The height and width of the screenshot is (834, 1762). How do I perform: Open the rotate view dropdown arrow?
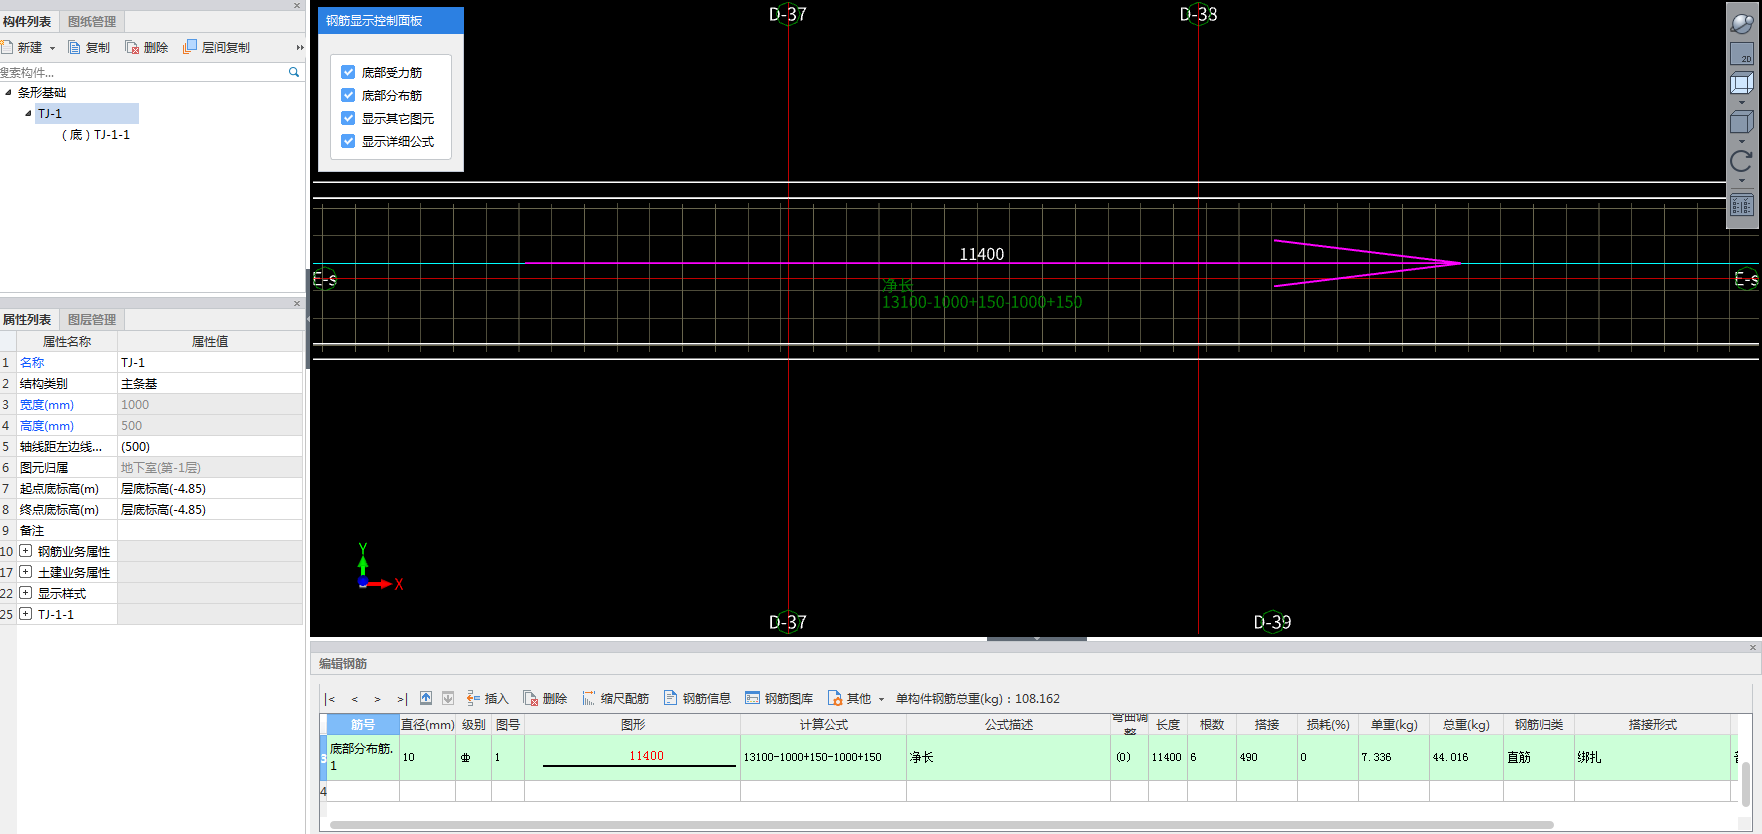pos(1742,180)
